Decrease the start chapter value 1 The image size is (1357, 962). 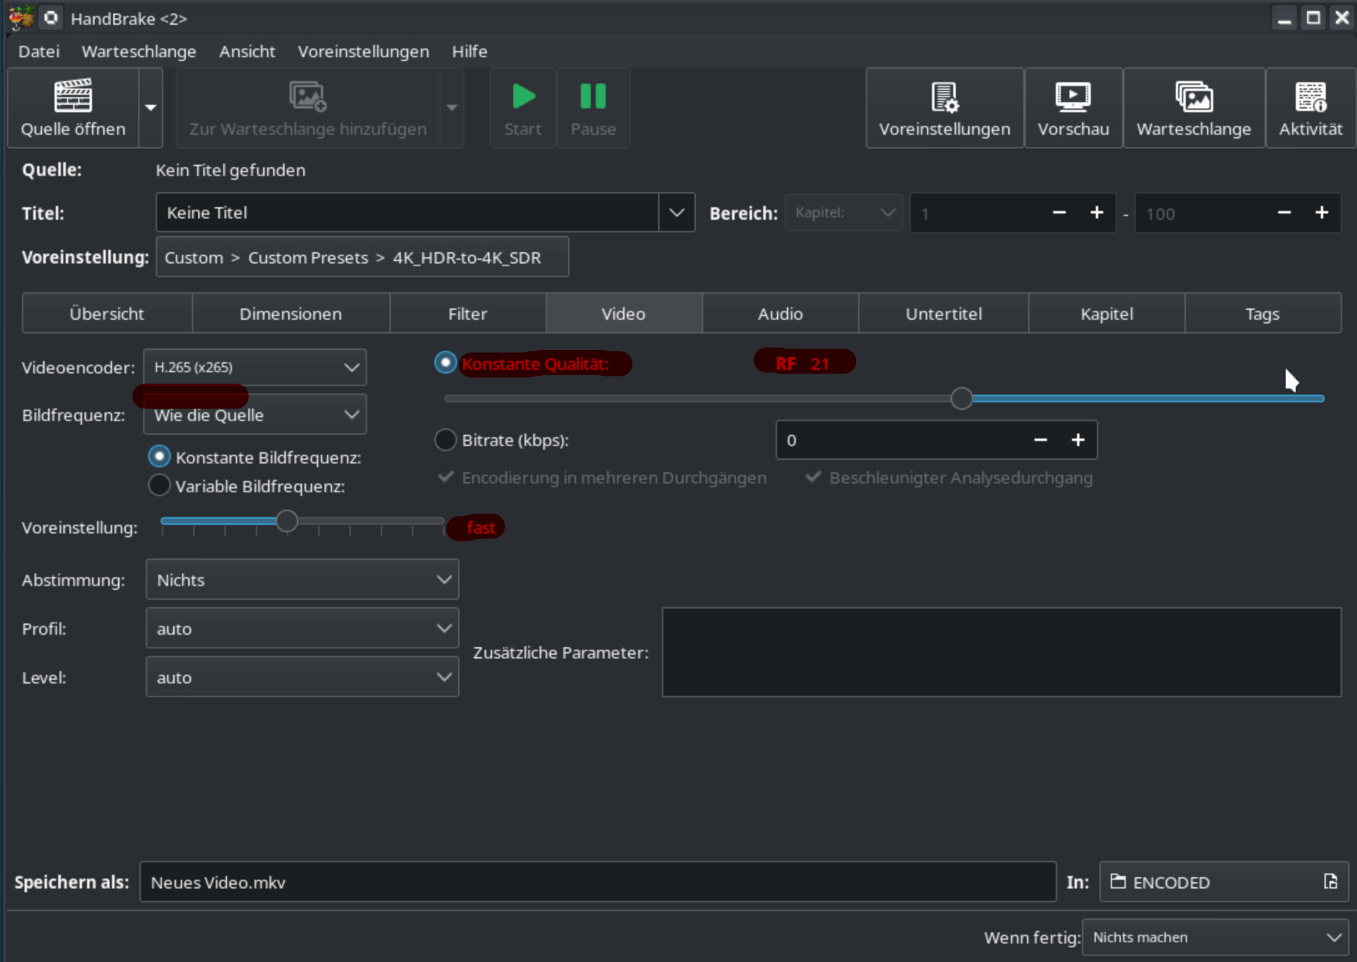coord(1059,213)
